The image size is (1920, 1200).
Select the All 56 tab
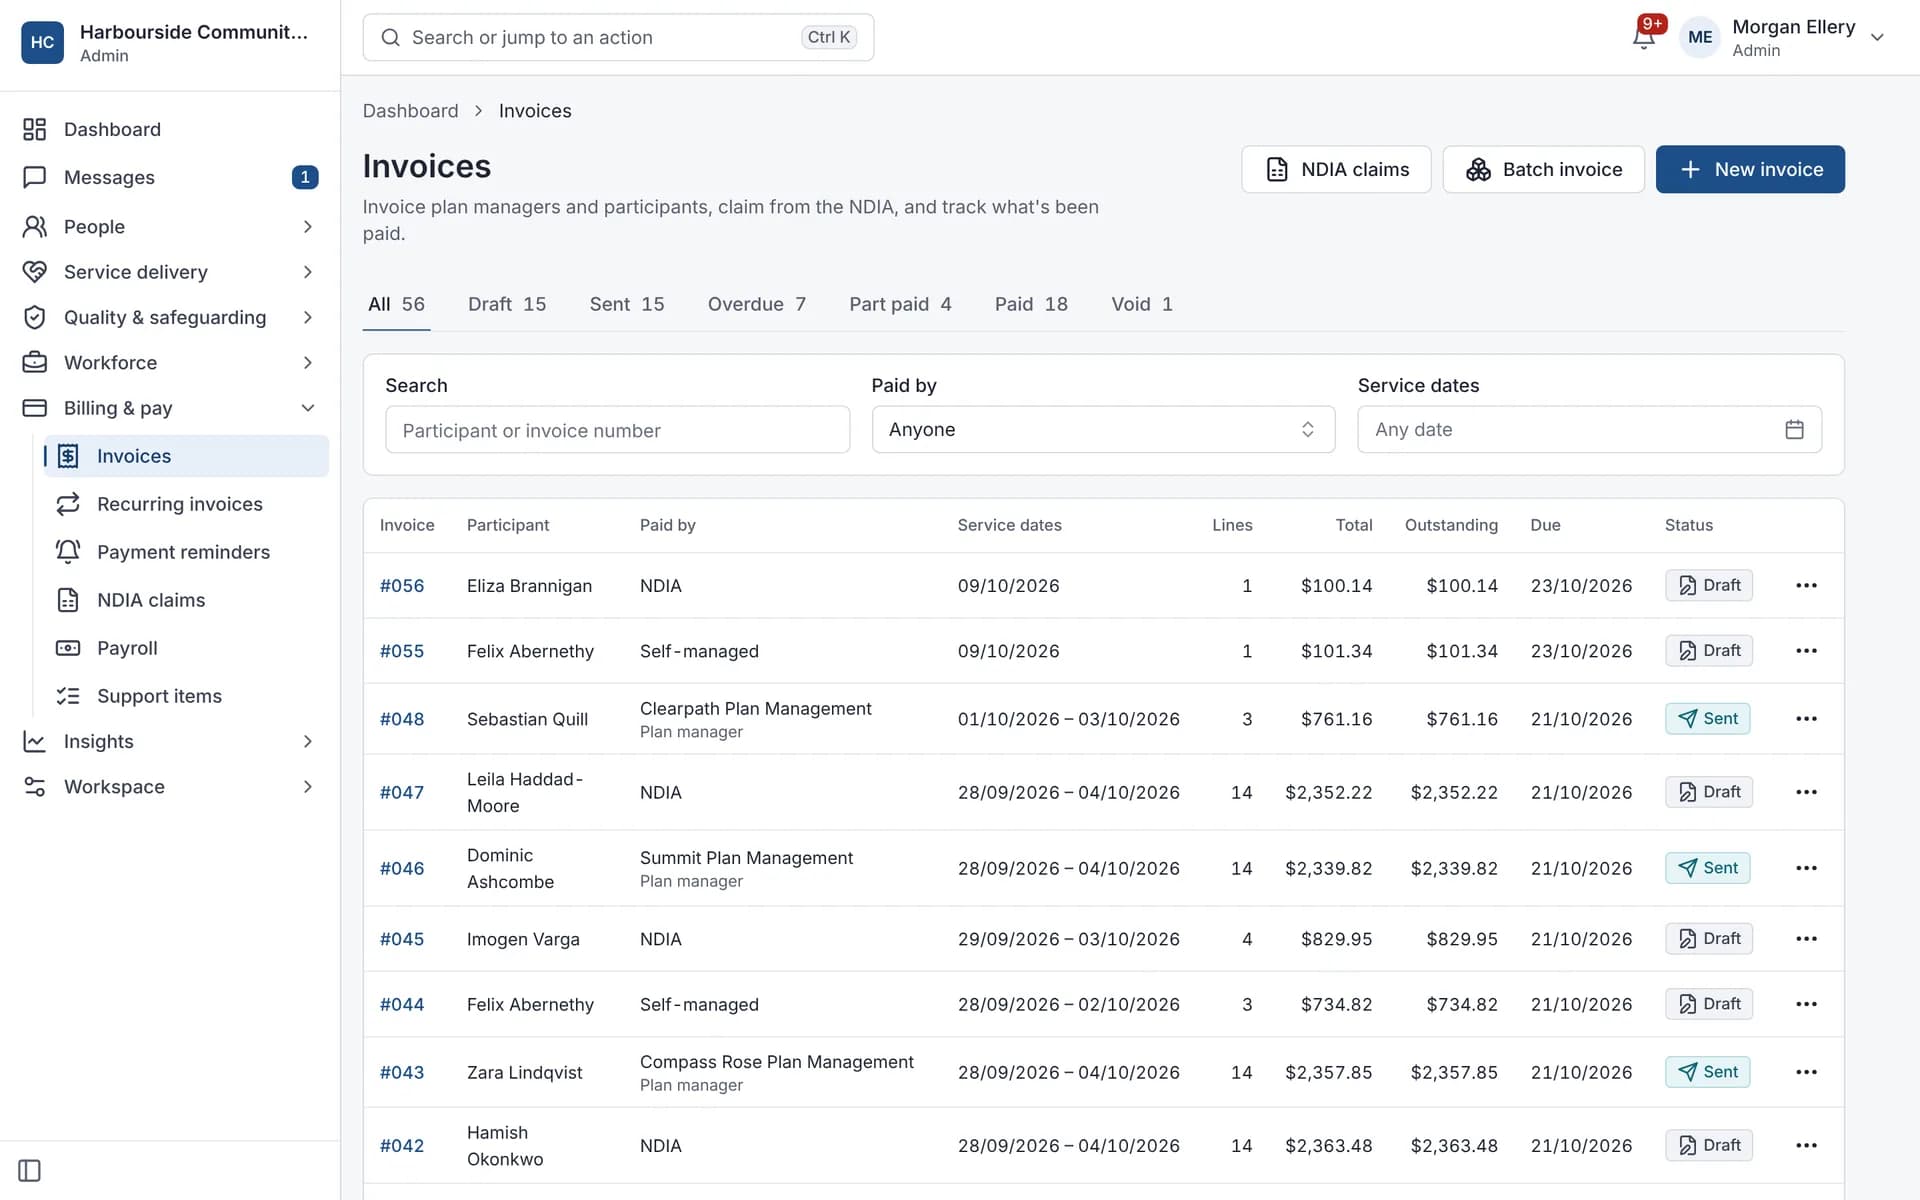(x=396, y=304)
